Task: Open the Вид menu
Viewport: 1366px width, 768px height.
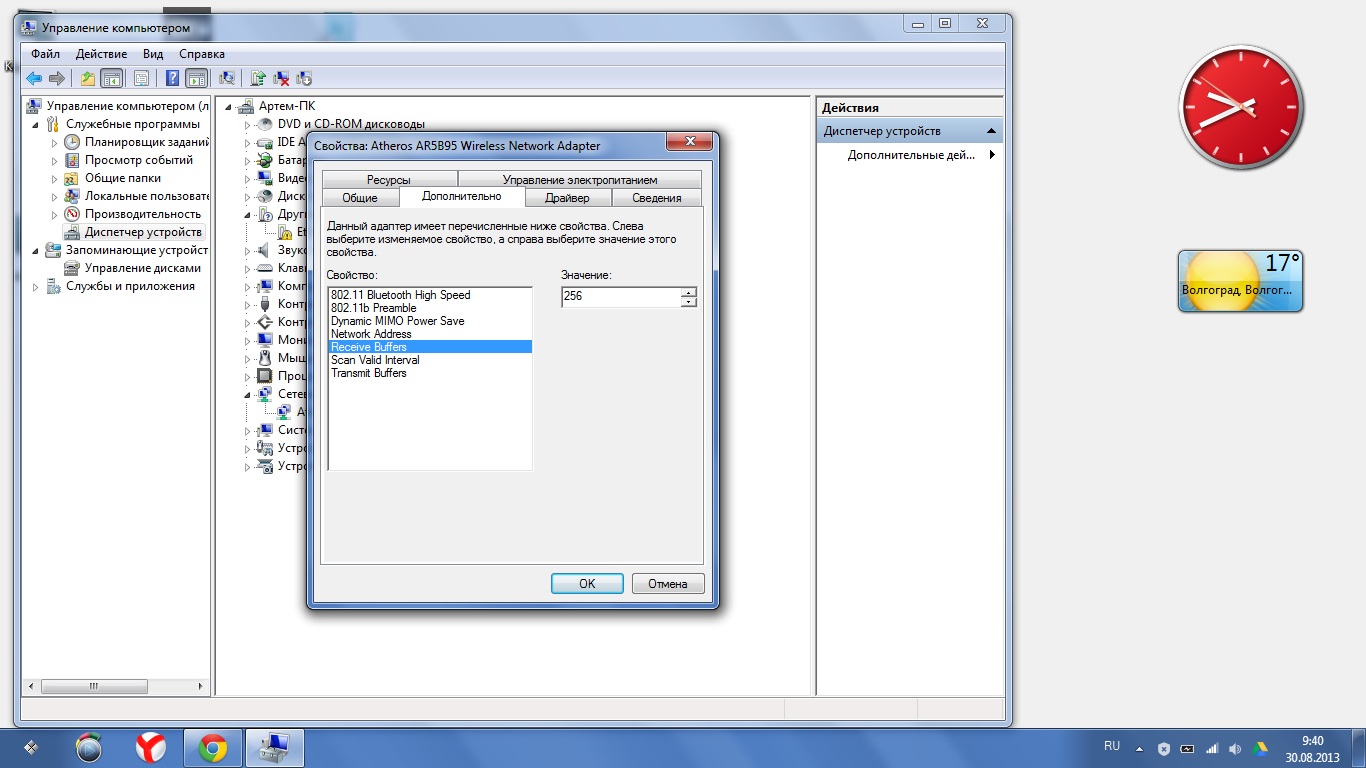Action: tap(153, 54)
